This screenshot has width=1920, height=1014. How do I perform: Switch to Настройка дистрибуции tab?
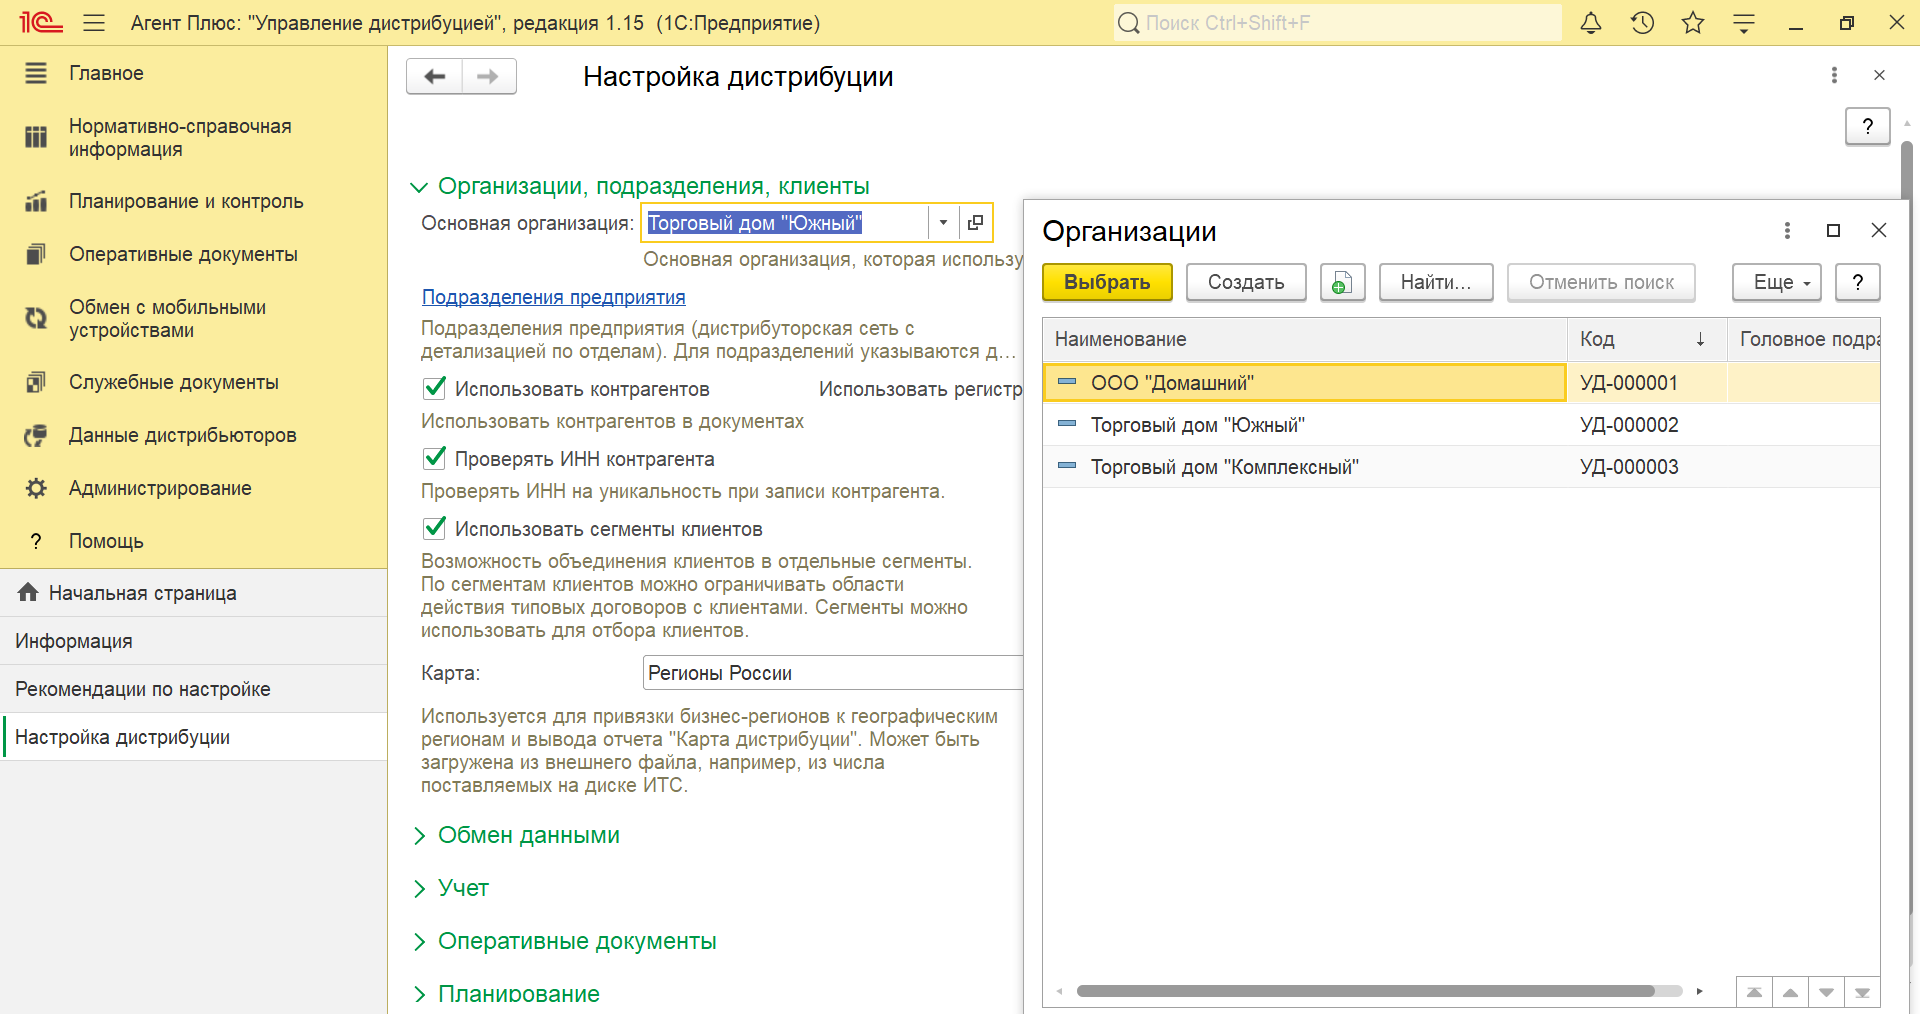pyautogui.click(x=193, y=737)
